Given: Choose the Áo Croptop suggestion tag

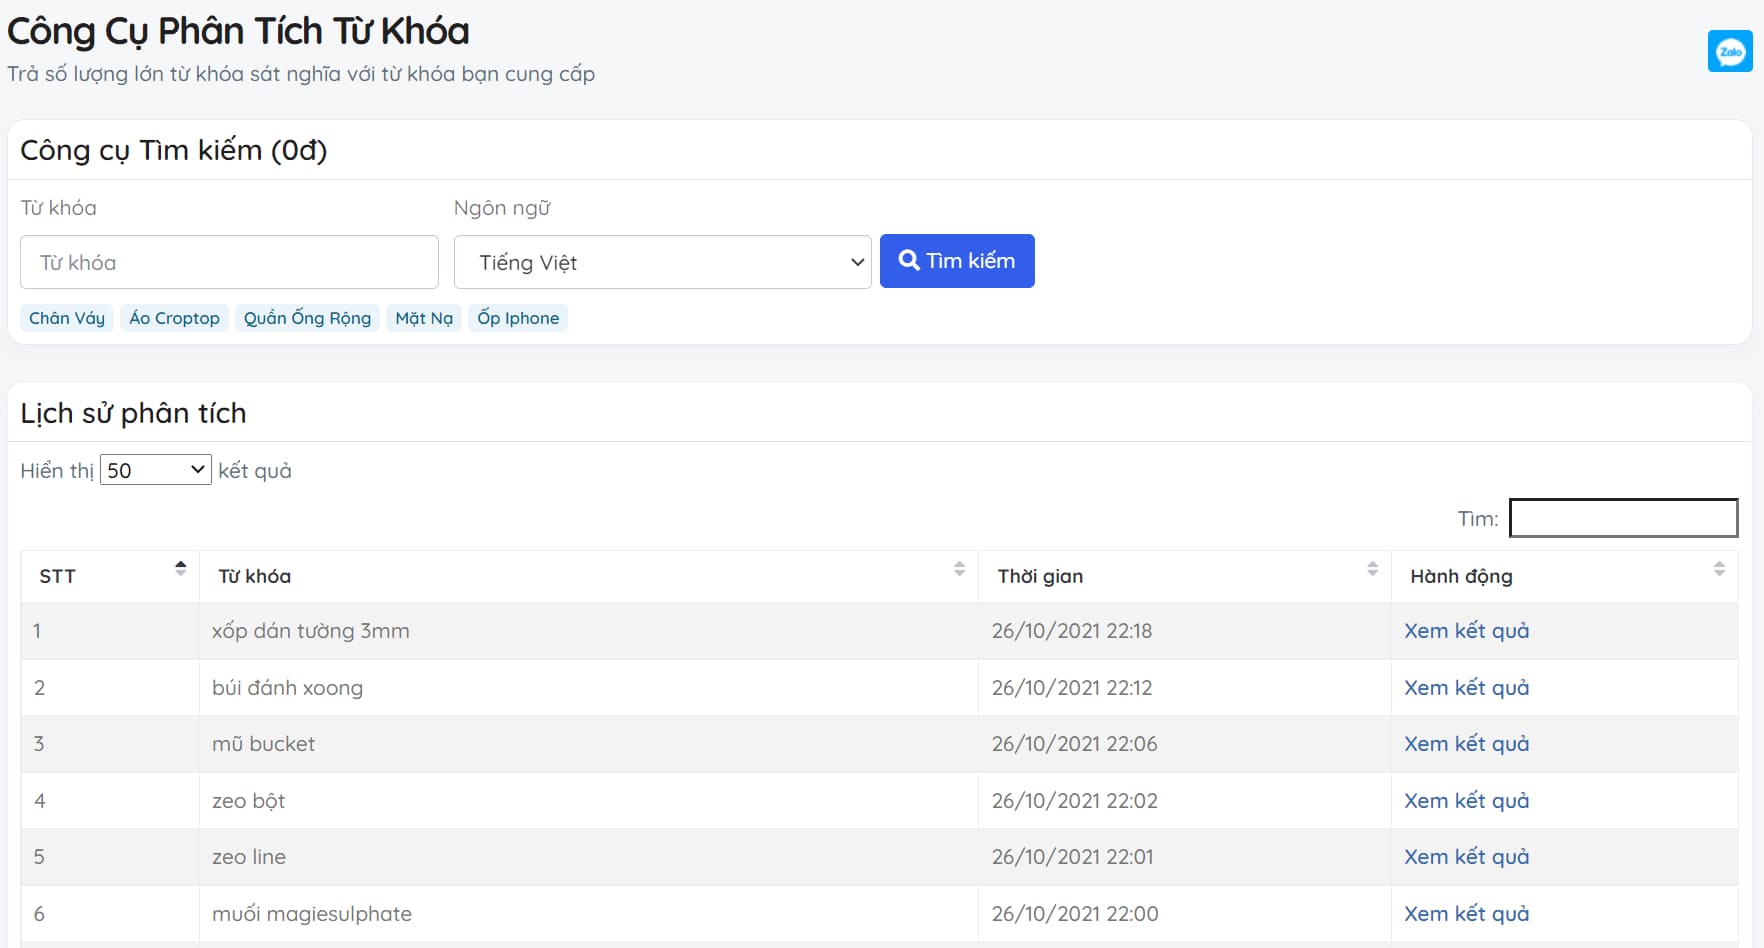Looking at the screenshot, I should pyautogui.click(x=174, y=318).
